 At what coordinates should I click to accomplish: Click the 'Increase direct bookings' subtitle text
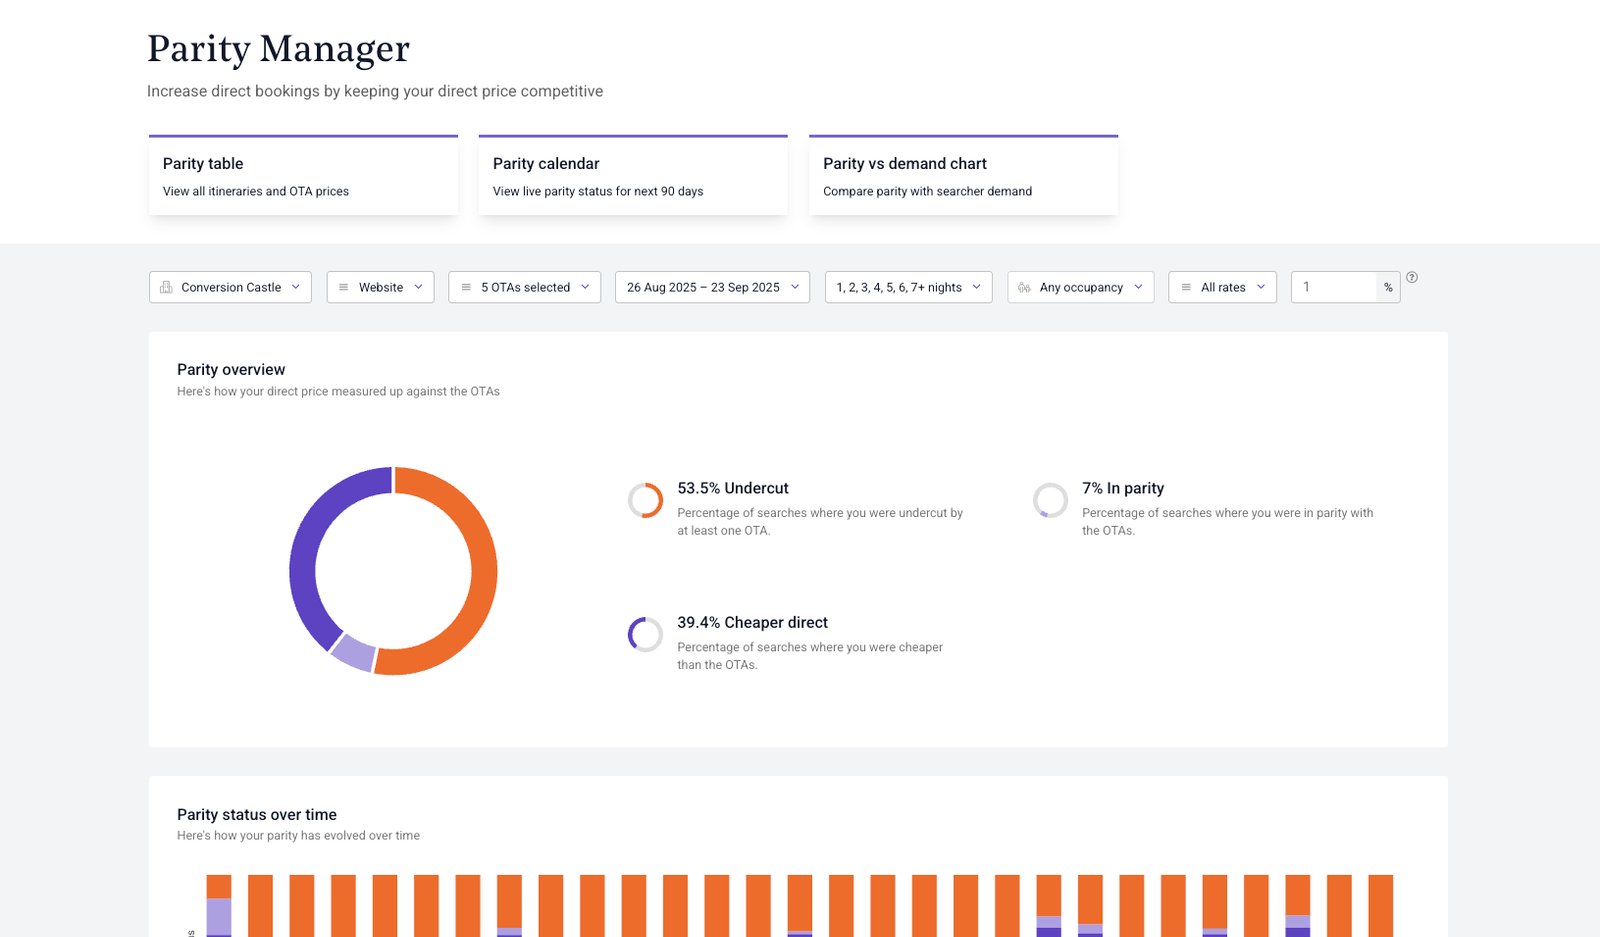click(x=375, y=91)
